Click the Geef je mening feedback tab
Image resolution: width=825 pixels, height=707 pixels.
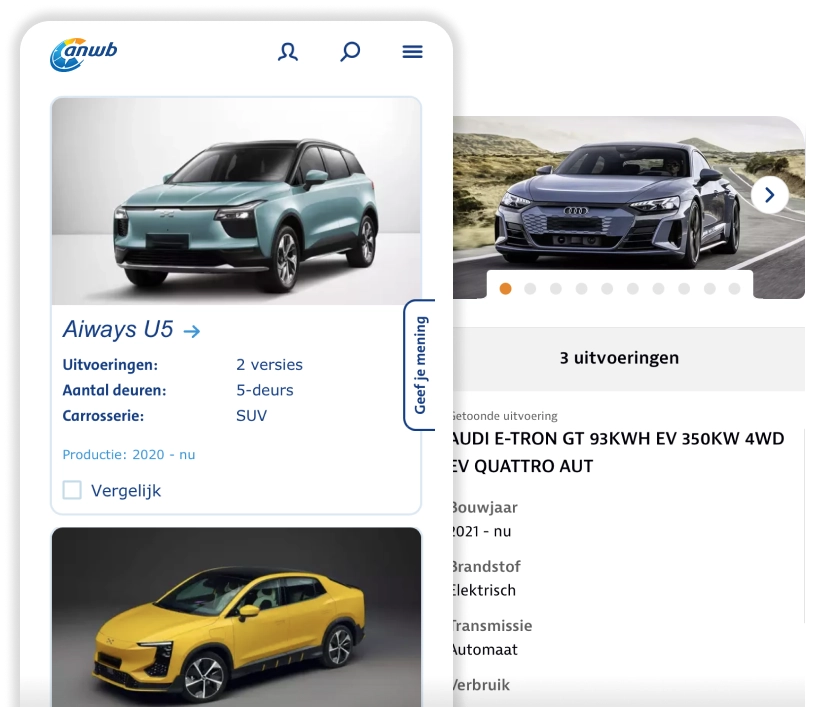[x=420, y=365]
